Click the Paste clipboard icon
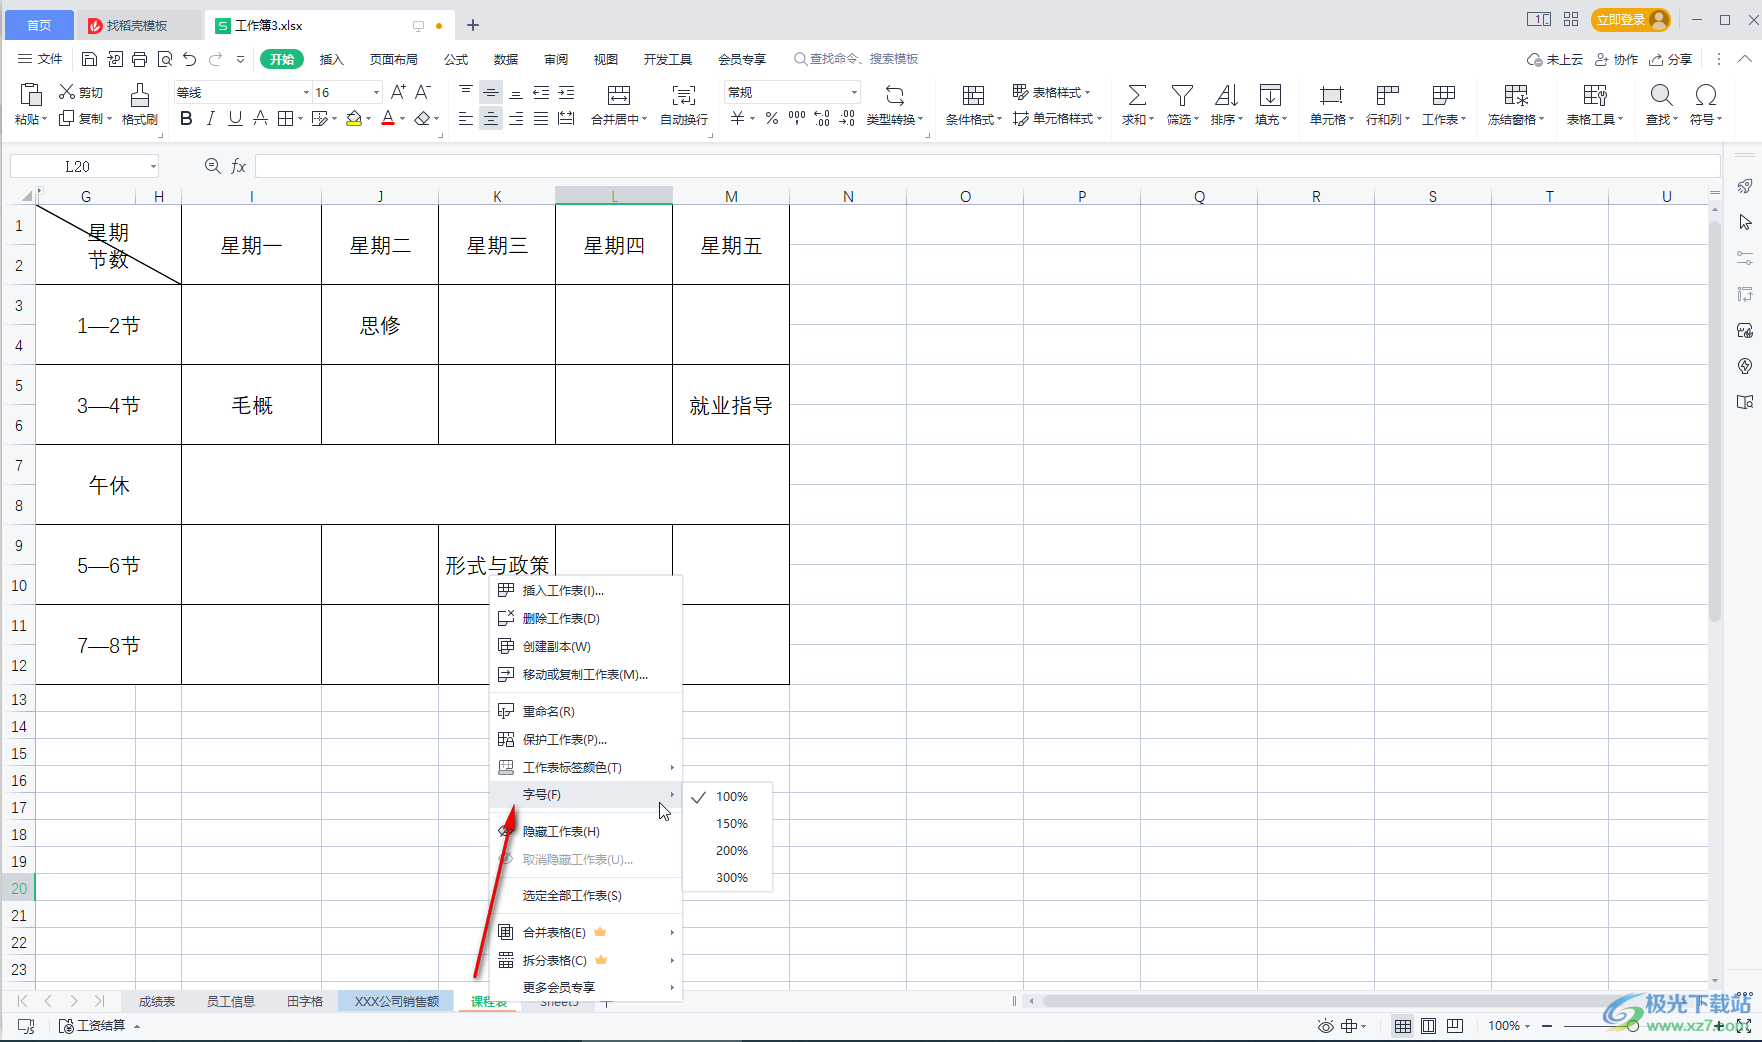Screen dimensions: 1762x1042 tap(31, 95)
